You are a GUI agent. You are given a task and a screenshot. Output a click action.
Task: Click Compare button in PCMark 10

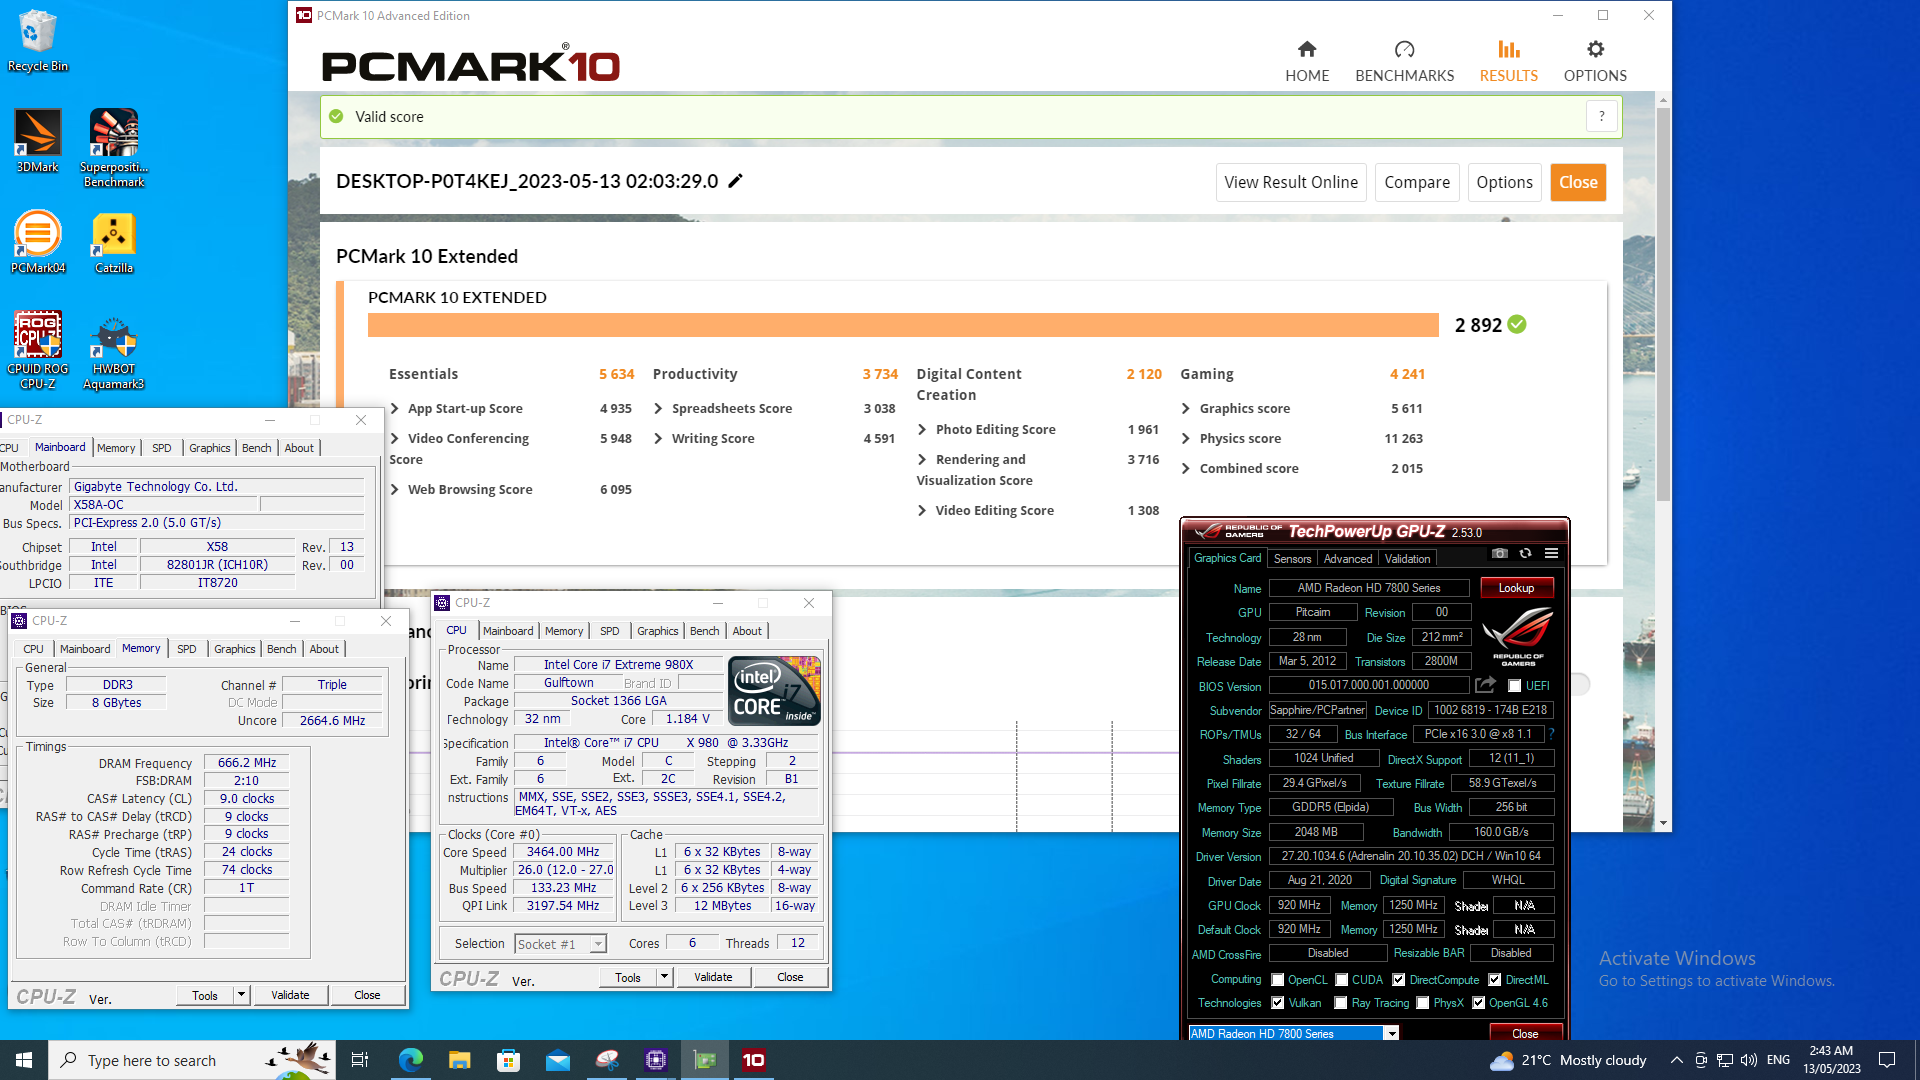click(x=1417, y=182)
